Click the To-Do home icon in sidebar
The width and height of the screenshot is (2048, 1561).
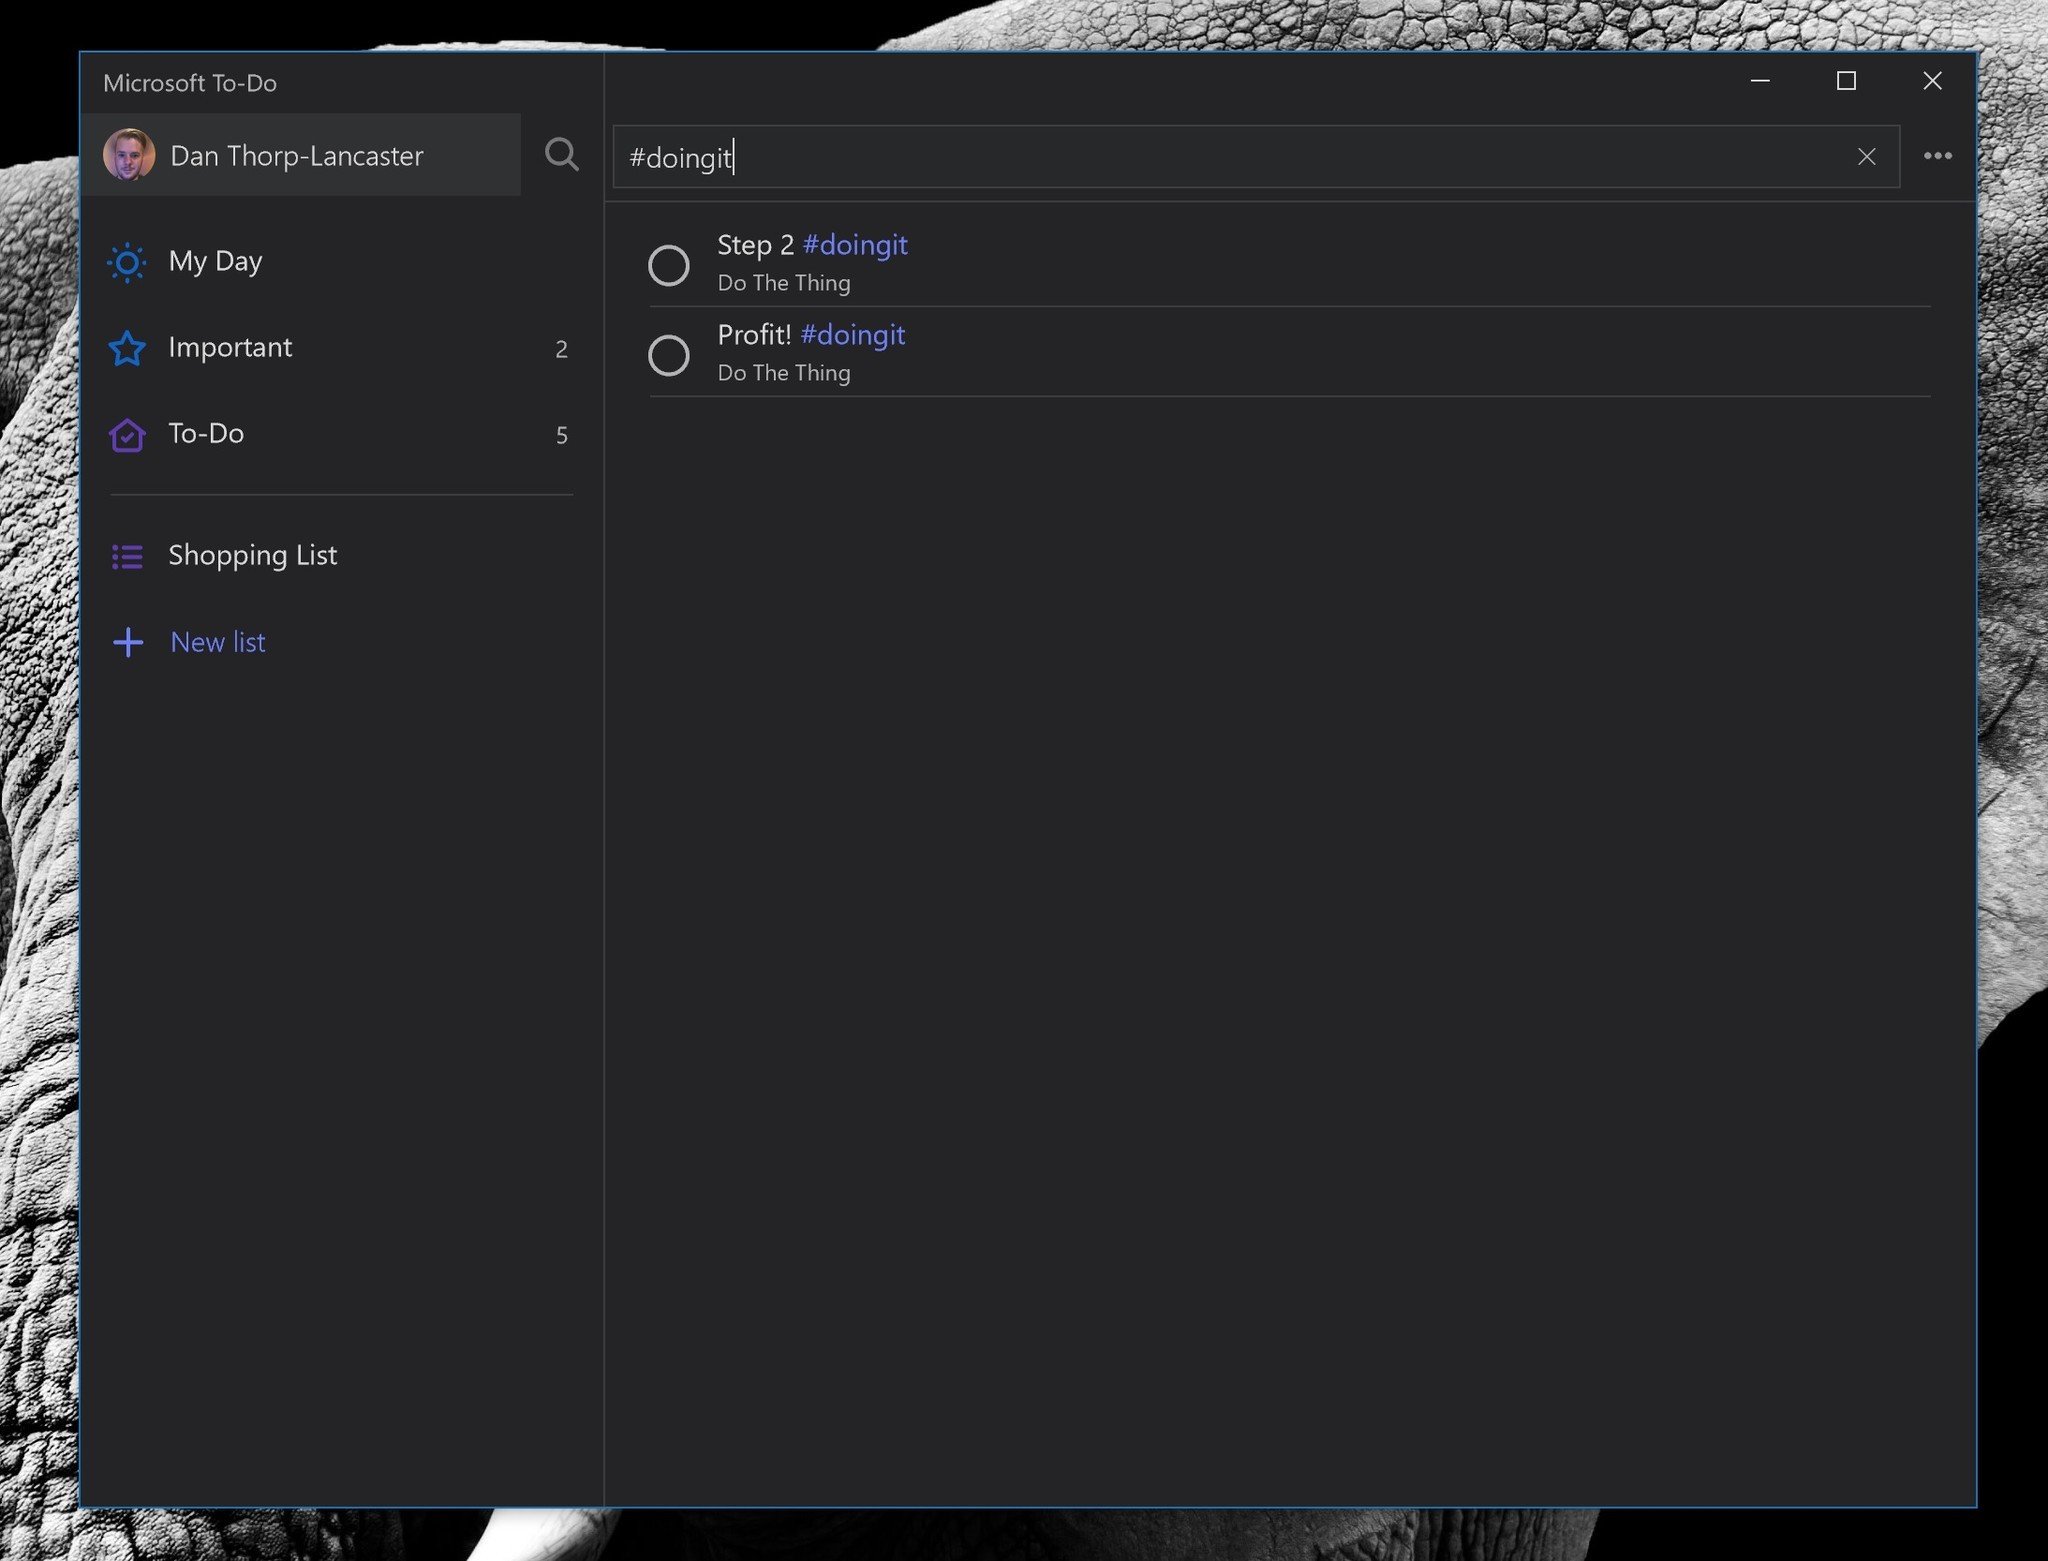point(128,433)
